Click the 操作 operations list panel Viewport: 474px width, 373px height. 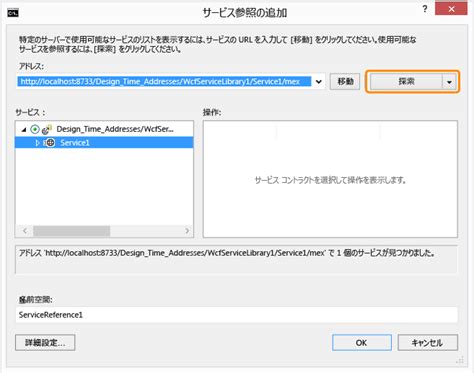330,179
